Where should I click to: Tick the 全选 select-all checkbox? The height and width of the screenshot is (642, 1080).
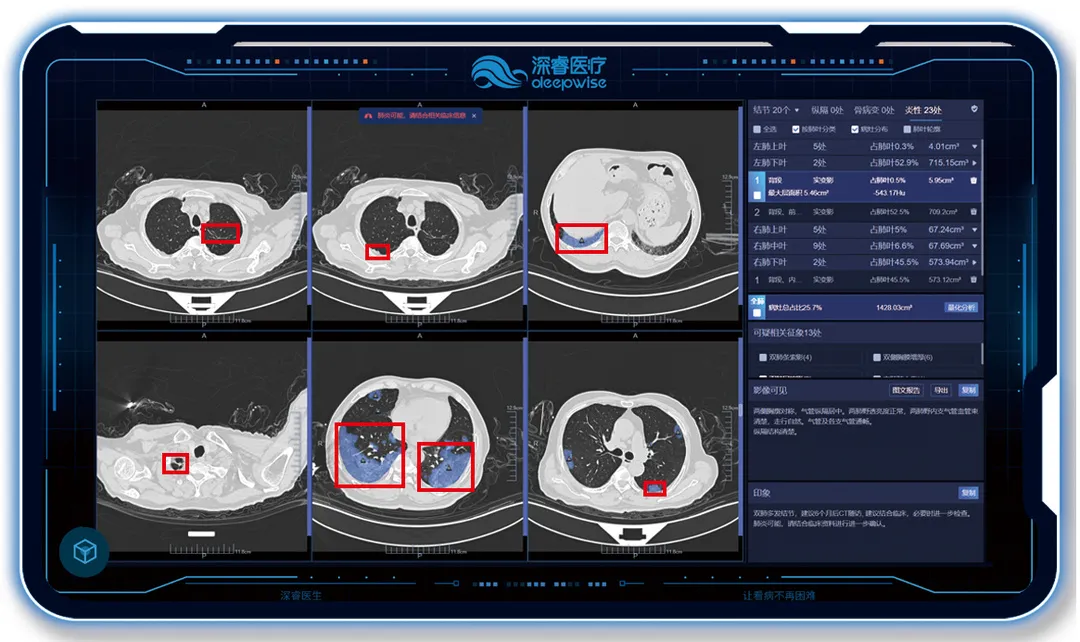click(757, 129)
